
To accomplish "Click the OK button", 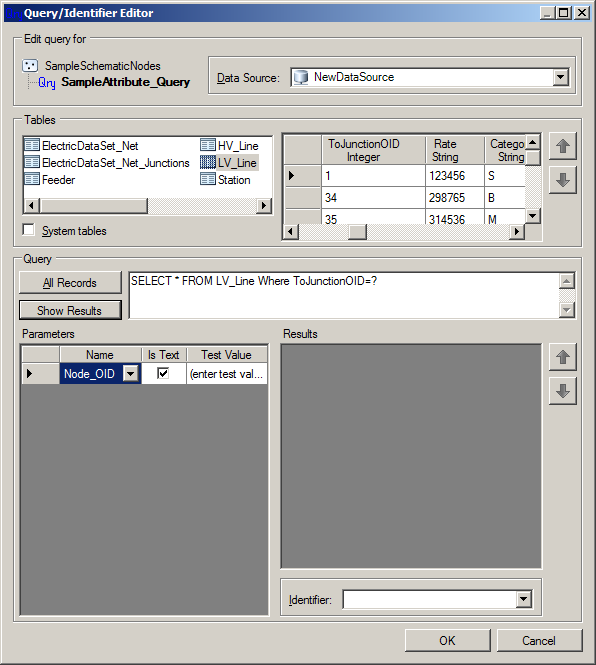I will pyautogui.click(x=448, y=640).
